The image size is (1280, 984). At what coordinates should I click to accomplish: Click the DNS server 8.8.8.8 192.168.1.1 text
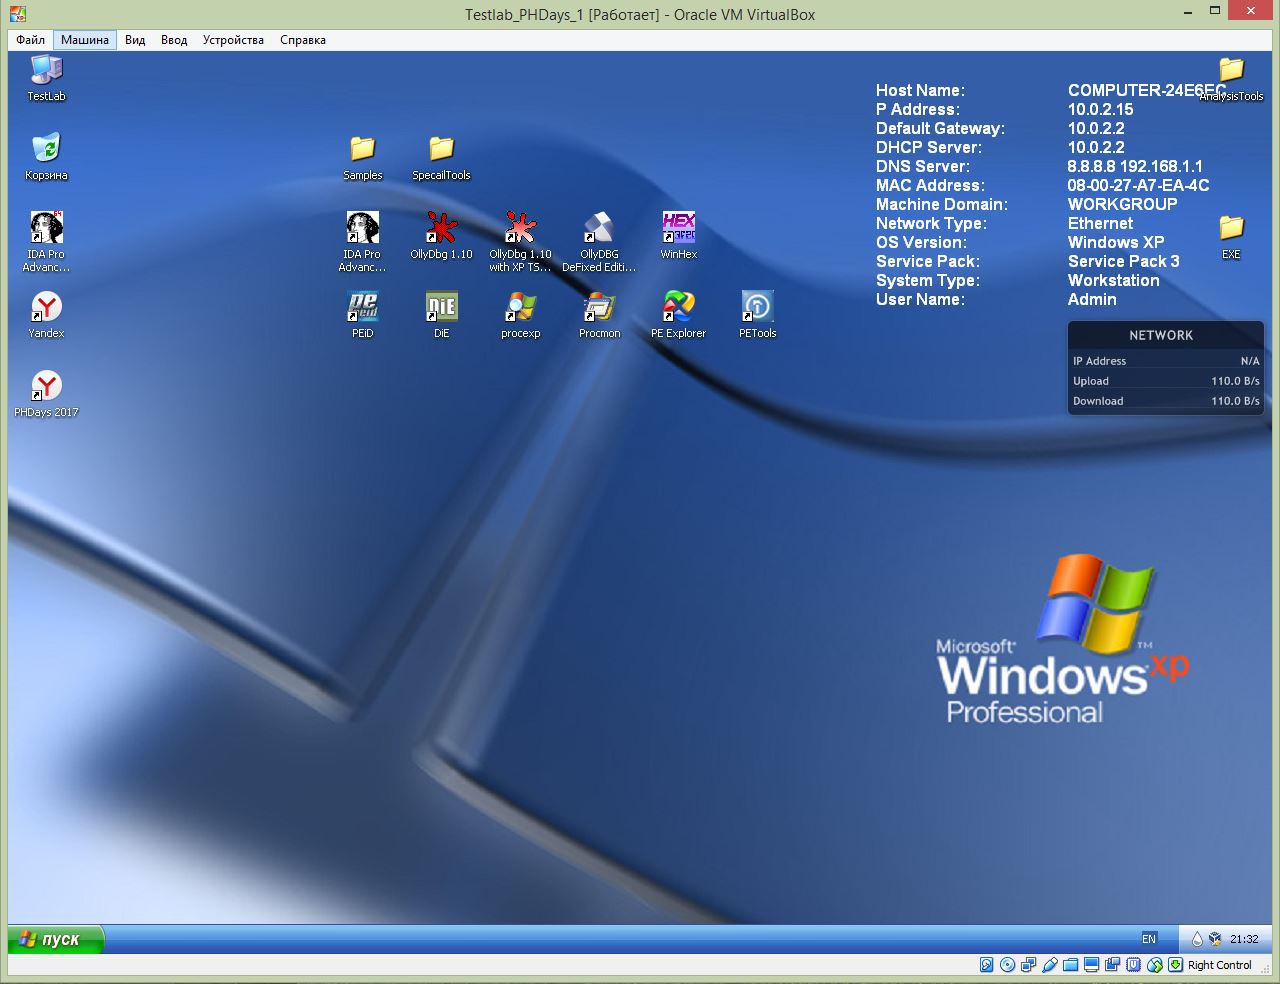(x=1135, y=166)
